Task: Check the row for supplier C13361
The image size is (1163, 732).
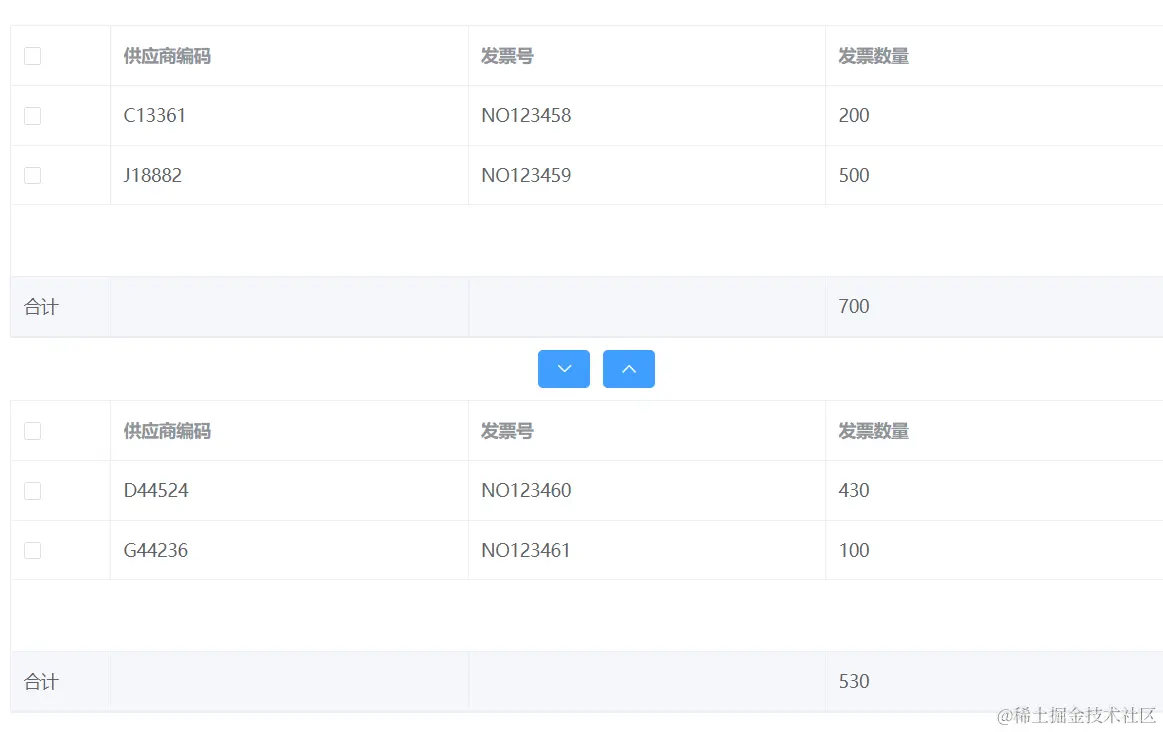Action: [33, 116]
